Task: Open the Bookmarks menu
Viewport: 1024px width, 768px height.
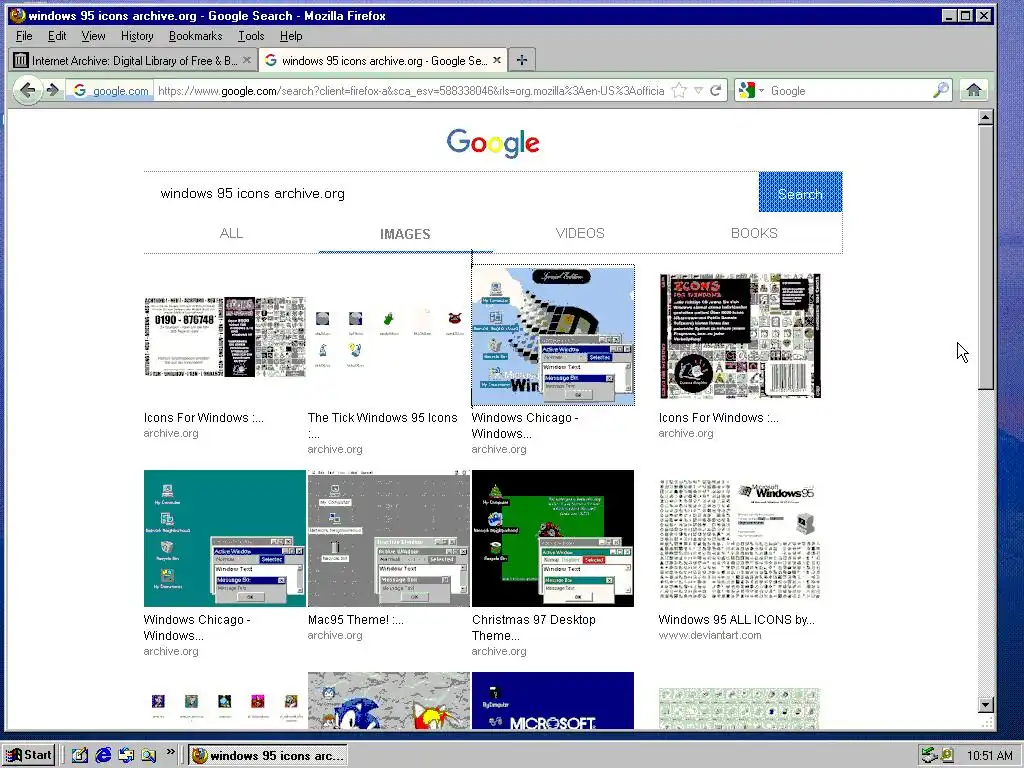Action: (195, 36)
